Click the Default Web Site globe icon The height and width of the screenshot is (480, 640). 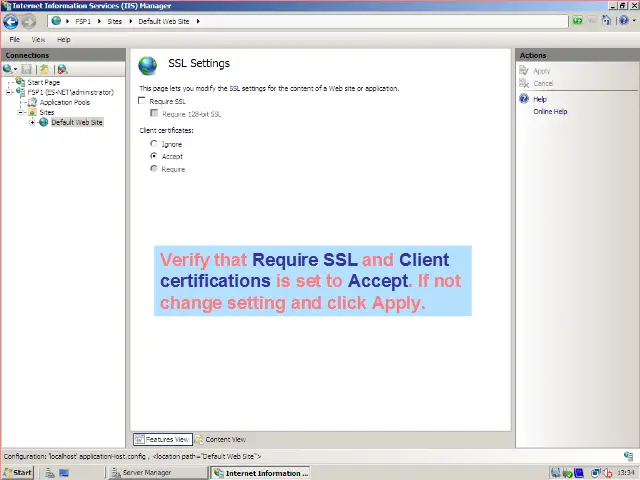coord(44,122)
